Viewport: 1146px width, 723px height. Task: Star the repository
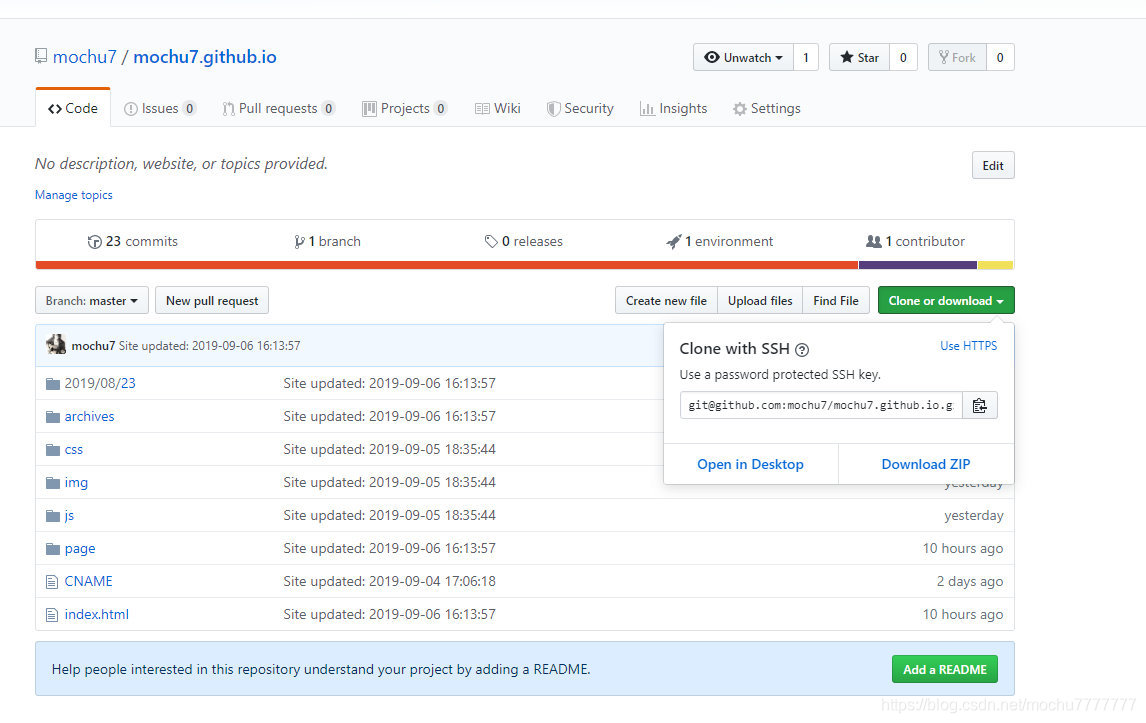point(858,57)
